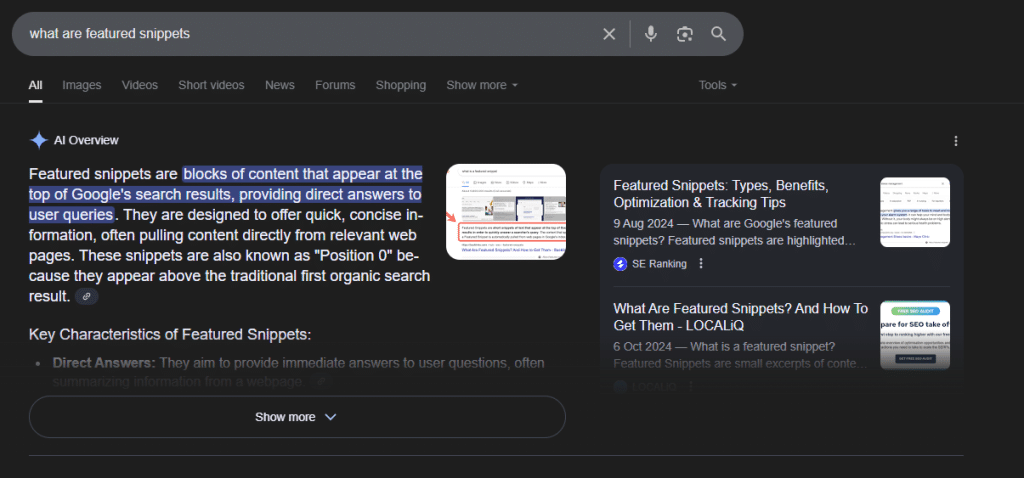Switch to the Images tab
This screenshot has width=1024, height=478.
coord(82,85)
